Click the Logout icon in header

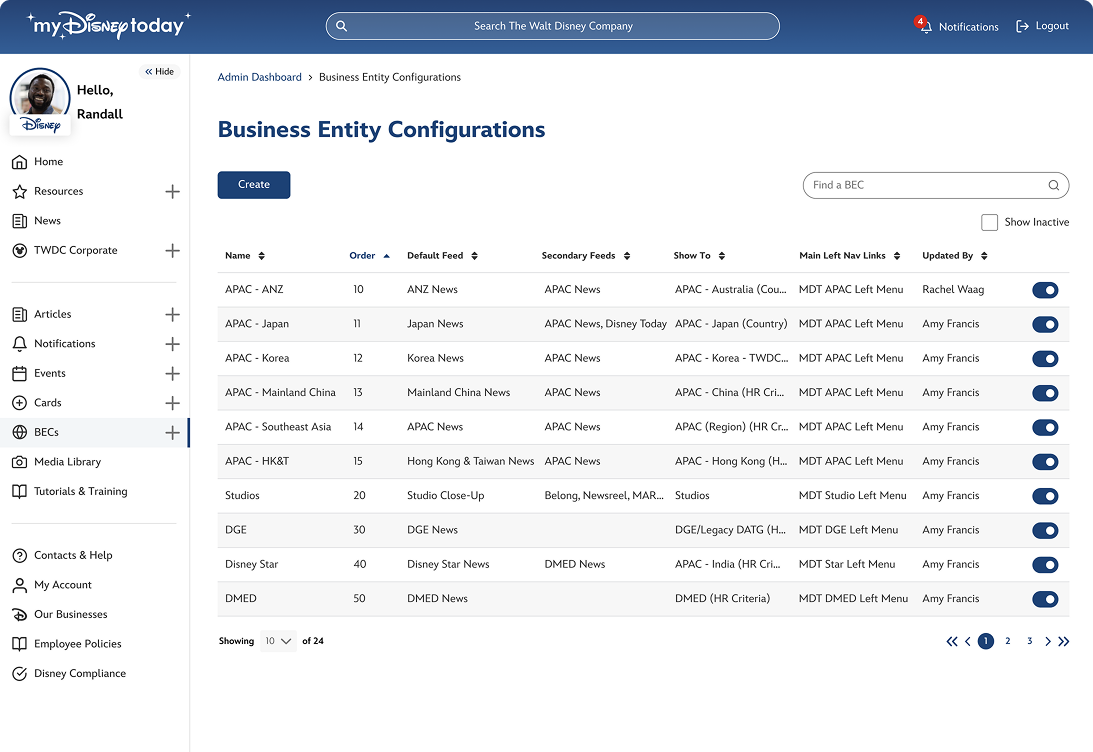pos(1022,26)
